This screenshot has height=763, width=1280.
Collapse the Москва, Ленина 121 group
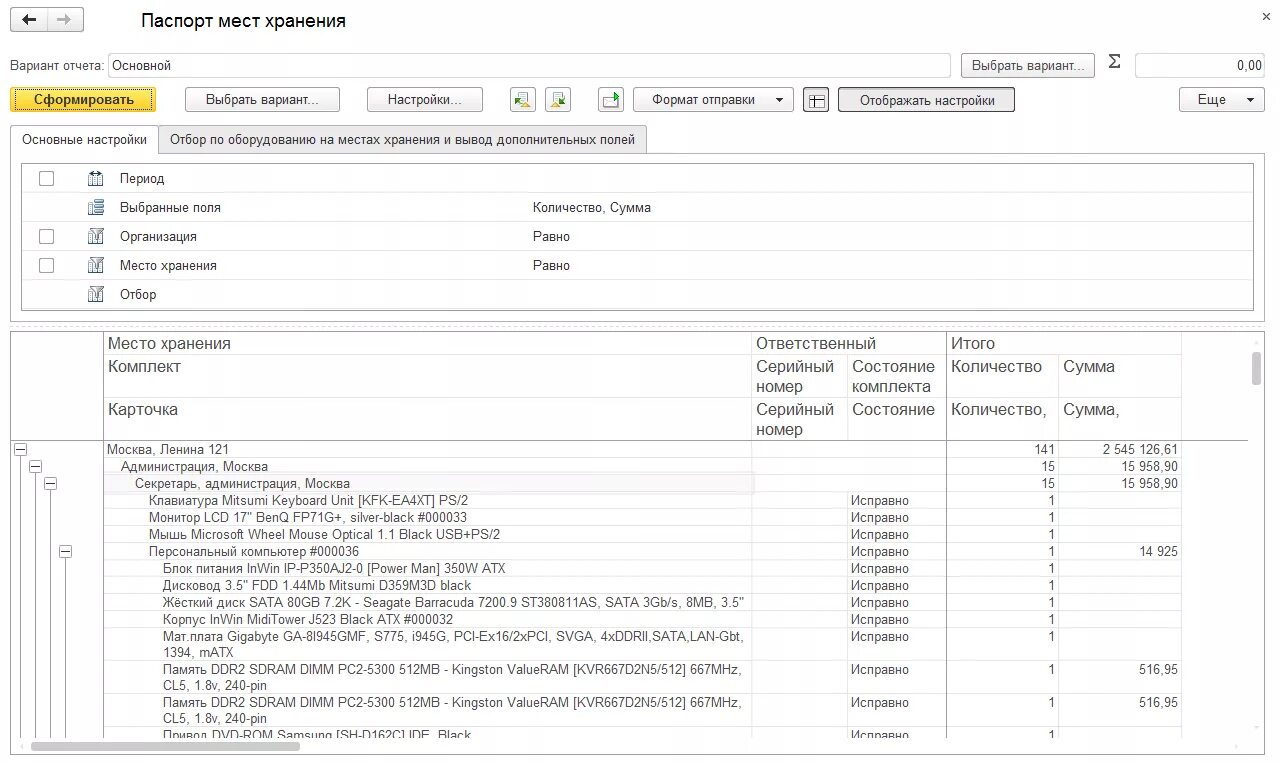click(x=21, y=450)
